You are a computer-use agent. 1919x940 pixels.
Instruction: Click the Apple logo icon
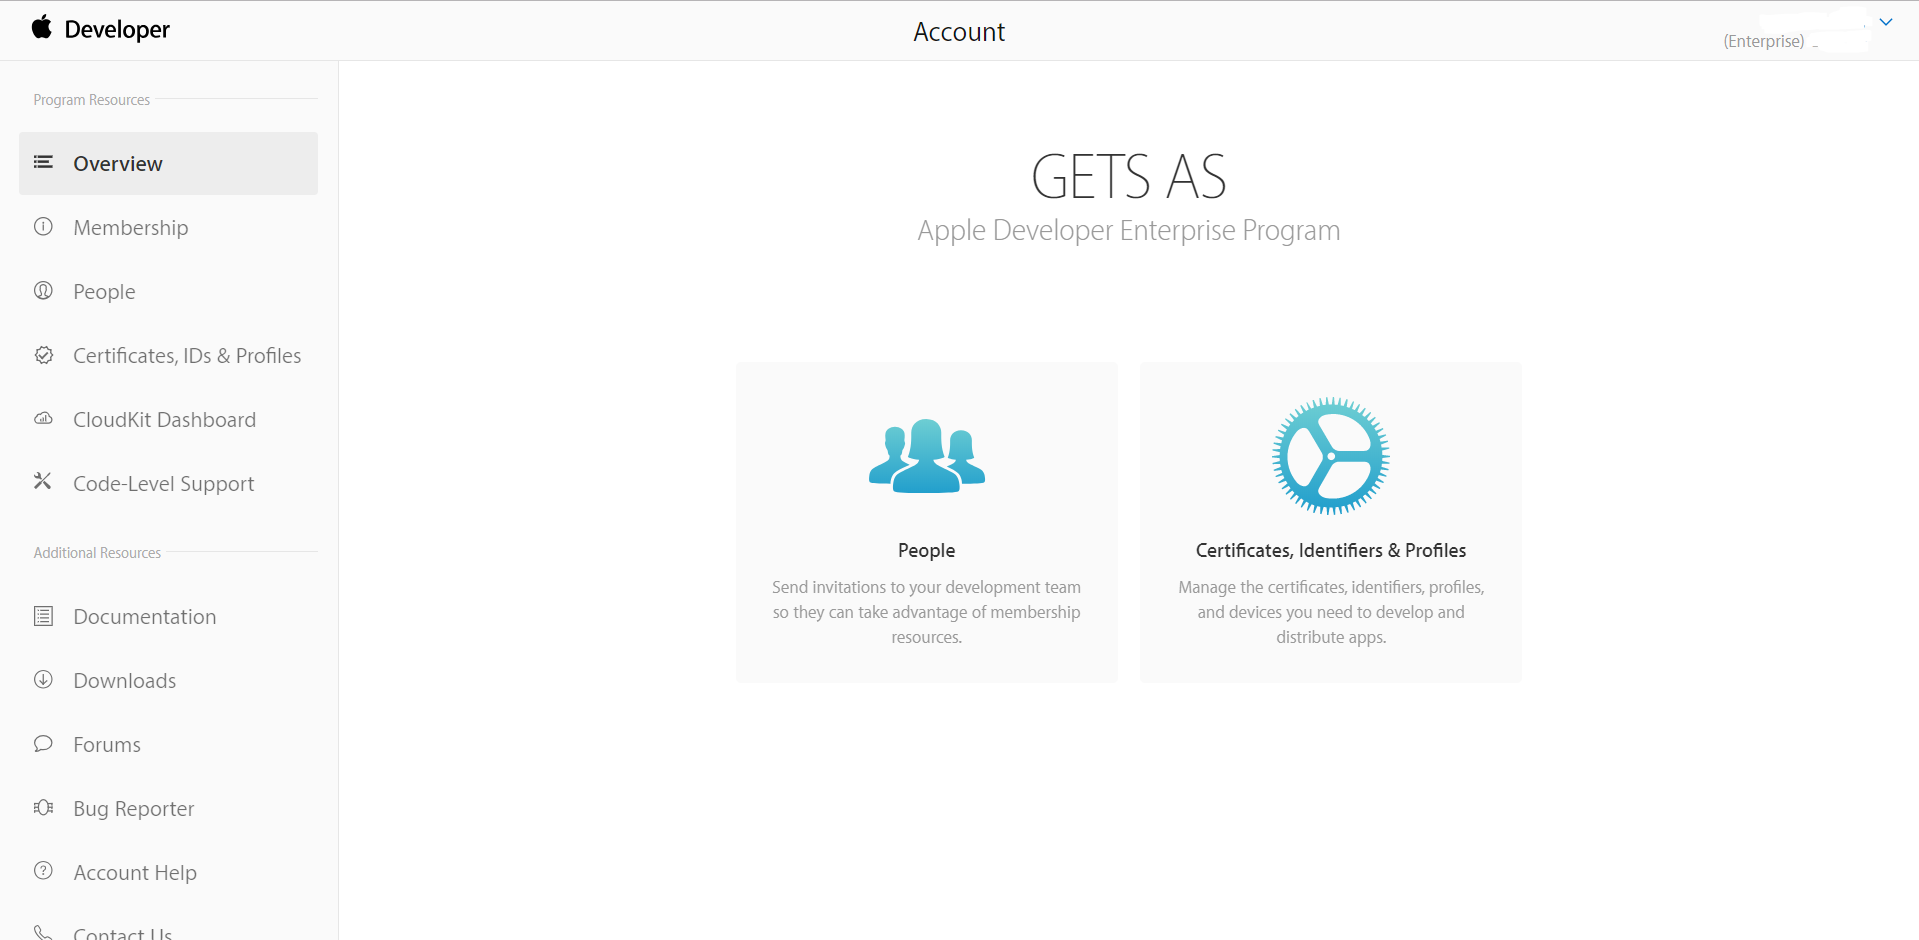41,27
